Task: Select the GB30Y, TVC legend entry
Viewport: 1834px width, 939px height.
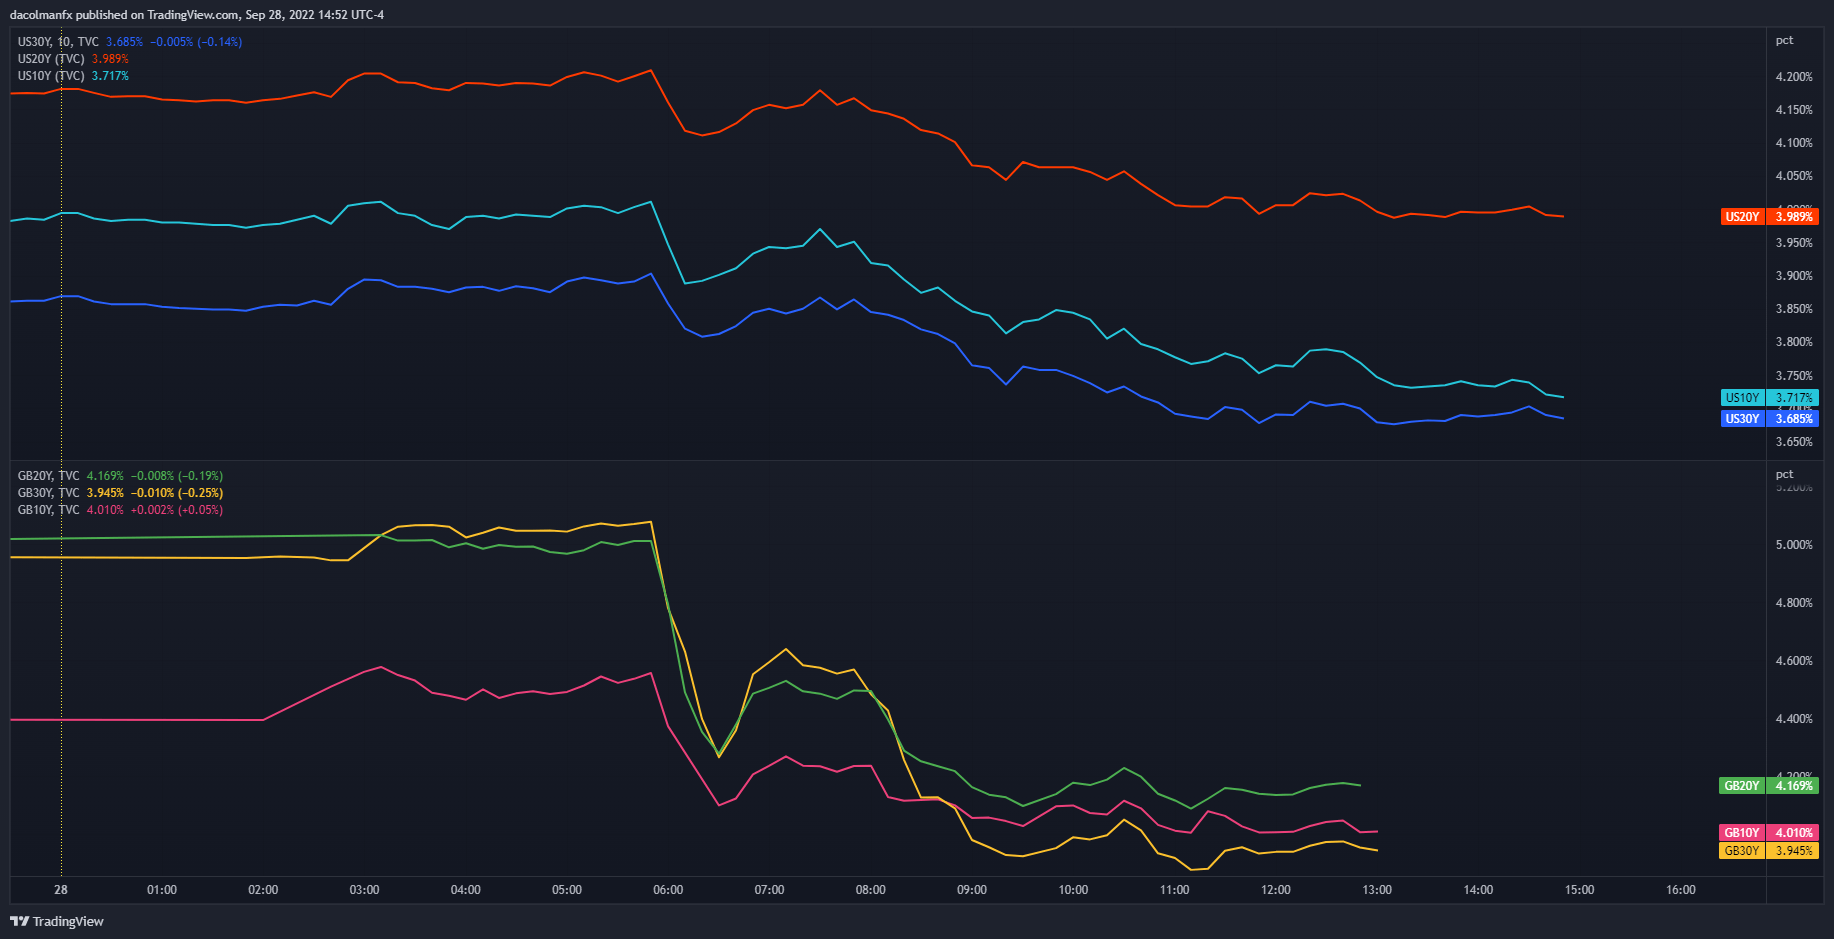Action: pyautogui.click(x=48, y=493)
